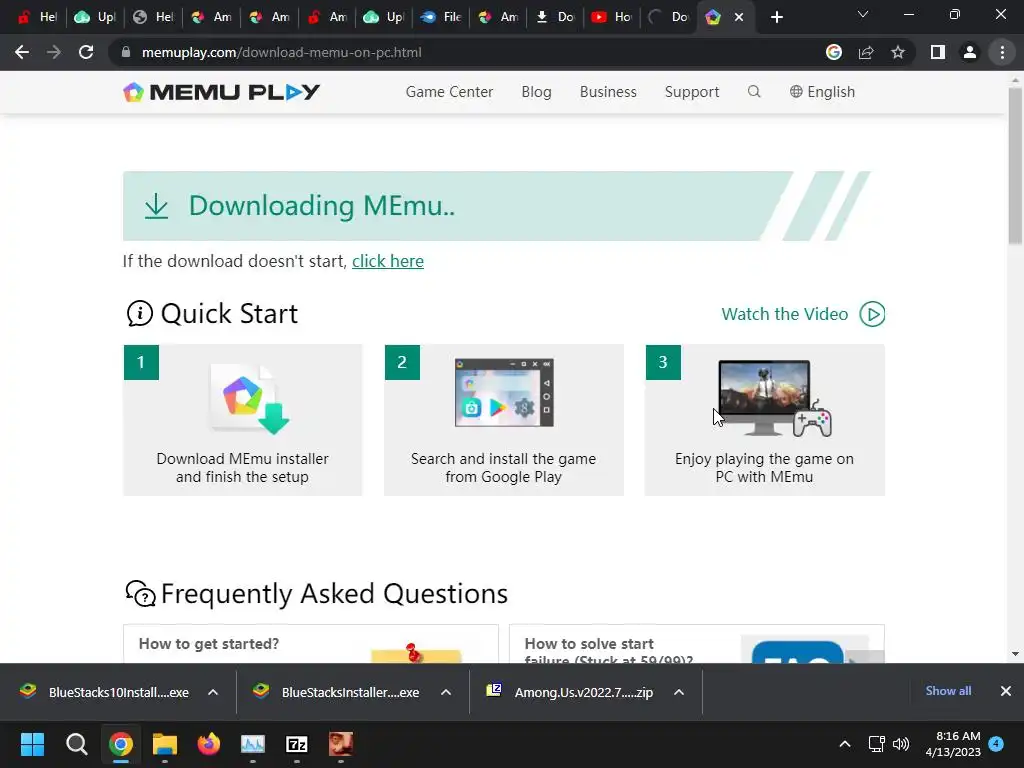Reload the current page
This screenshot has width=1024, height=768.
(86, 52)
